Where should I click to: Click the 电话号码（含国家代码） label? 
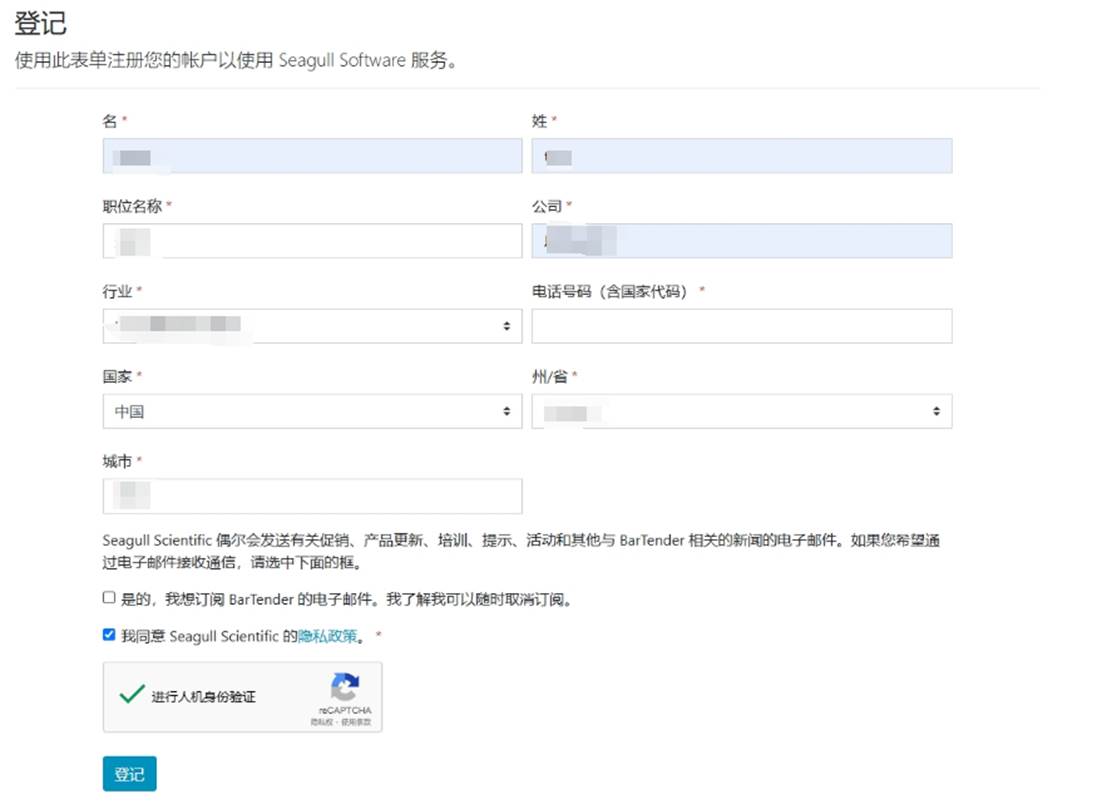pos(610,292)
